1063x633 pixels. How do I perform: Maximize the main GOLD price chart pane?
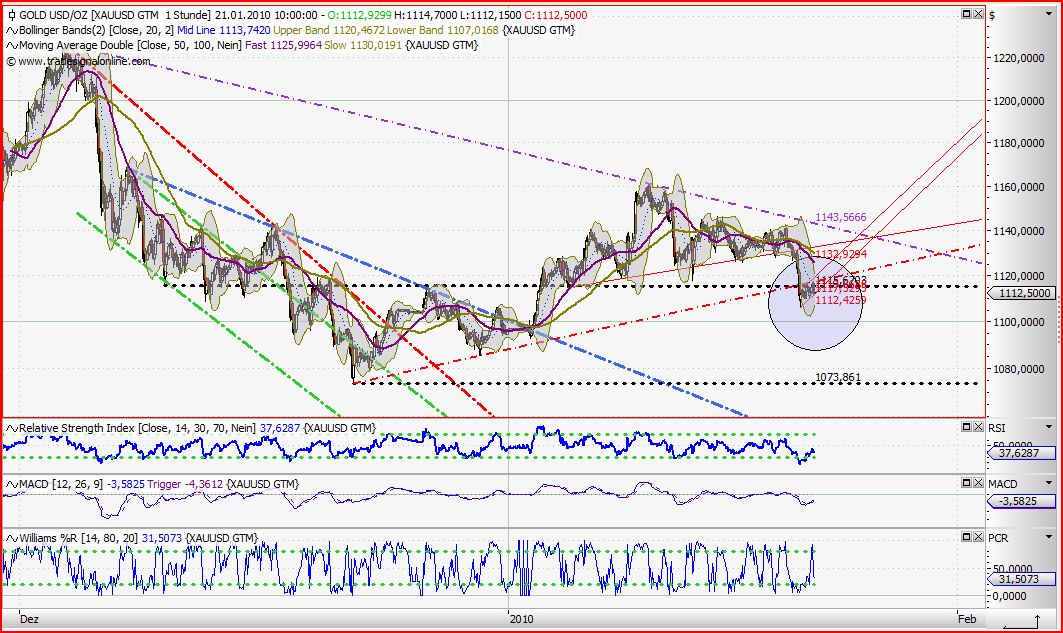pos(967,14)
